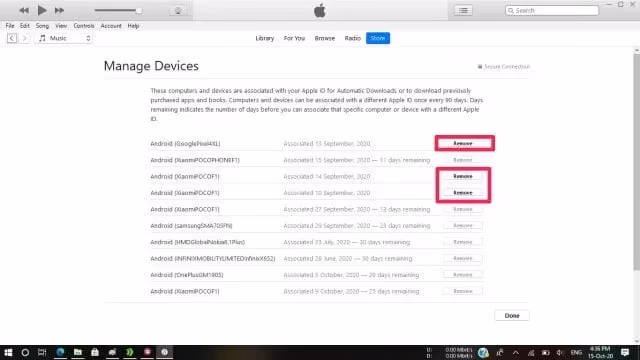The width and height of the screenshot is (640, 360).
Task: Open the File menu
Action: click(x=10, y=26)
